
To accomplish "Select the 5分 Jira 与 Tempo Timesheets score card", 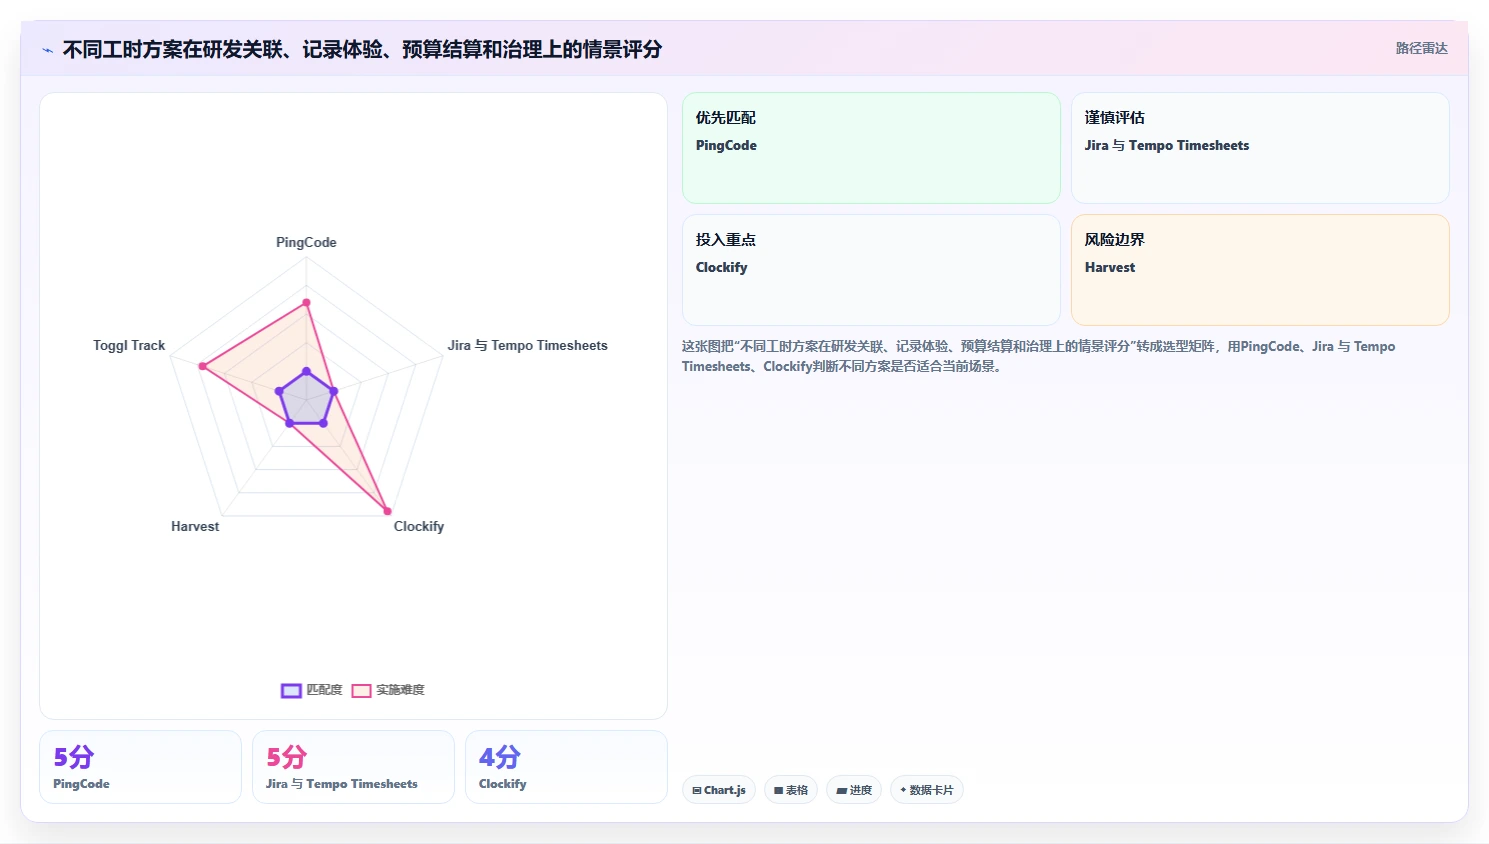I will pyautogui.click(x=353, y=767).
